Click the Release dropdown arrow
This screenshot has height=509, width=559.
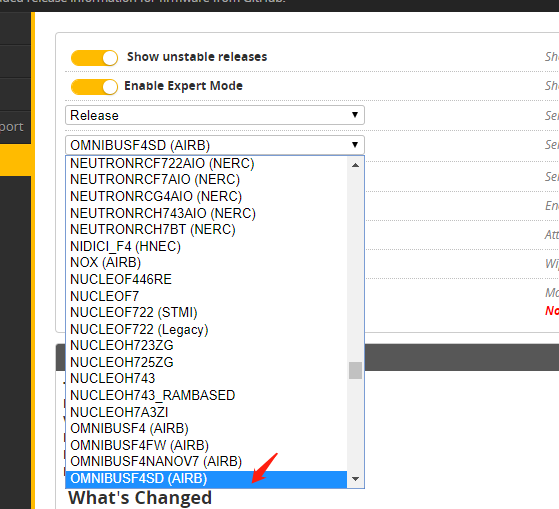pyautogui.click(x=355, y=115)
